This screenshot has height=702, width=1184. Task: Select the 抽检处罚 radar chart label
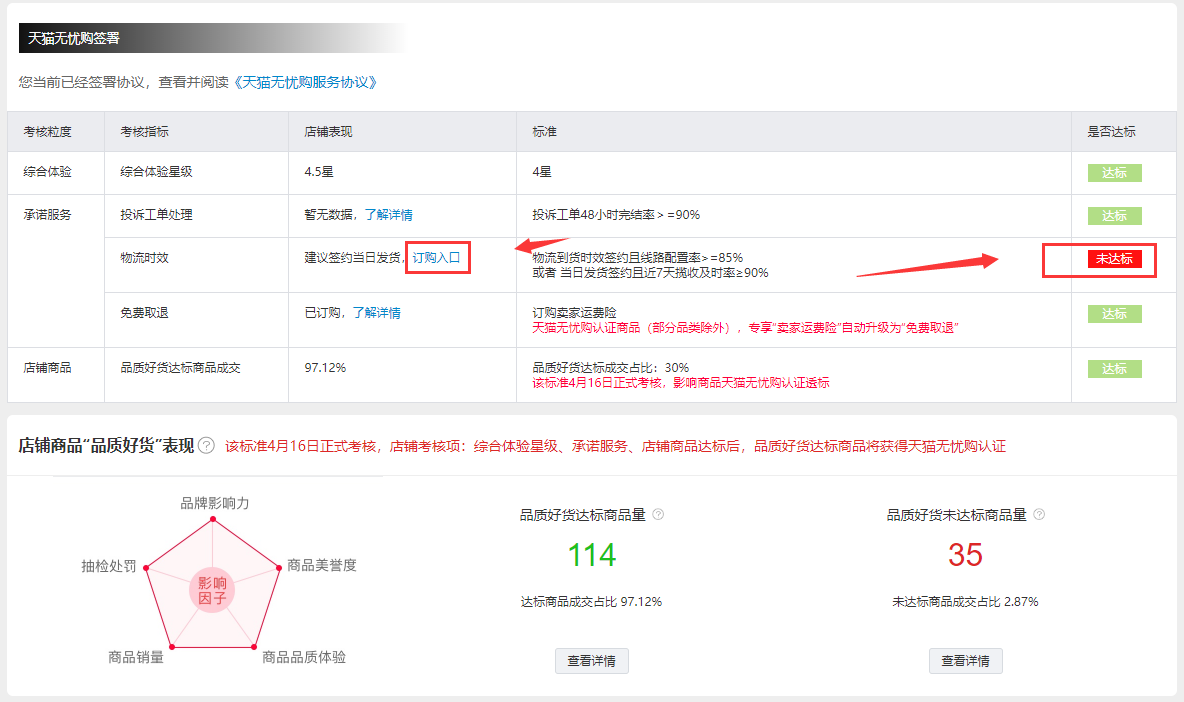pos(109,566)
